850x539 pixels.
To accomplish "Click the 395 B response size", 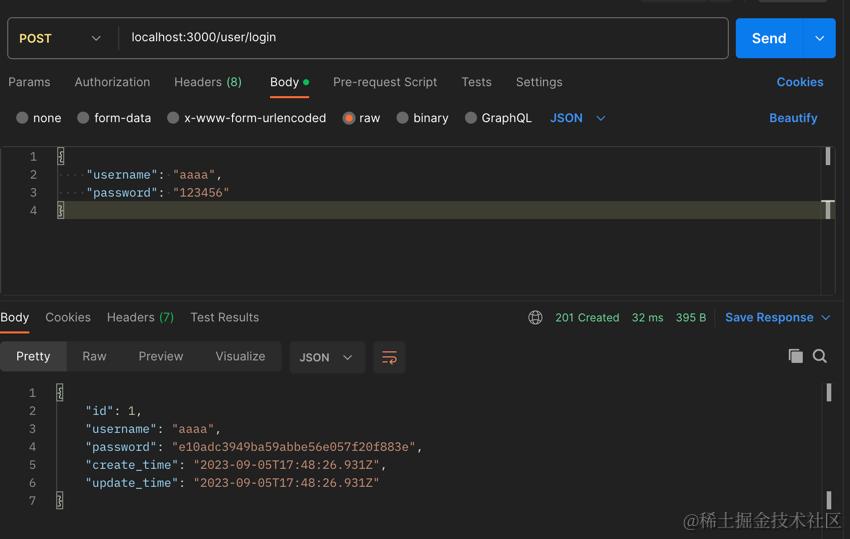I will coord(691,318).
